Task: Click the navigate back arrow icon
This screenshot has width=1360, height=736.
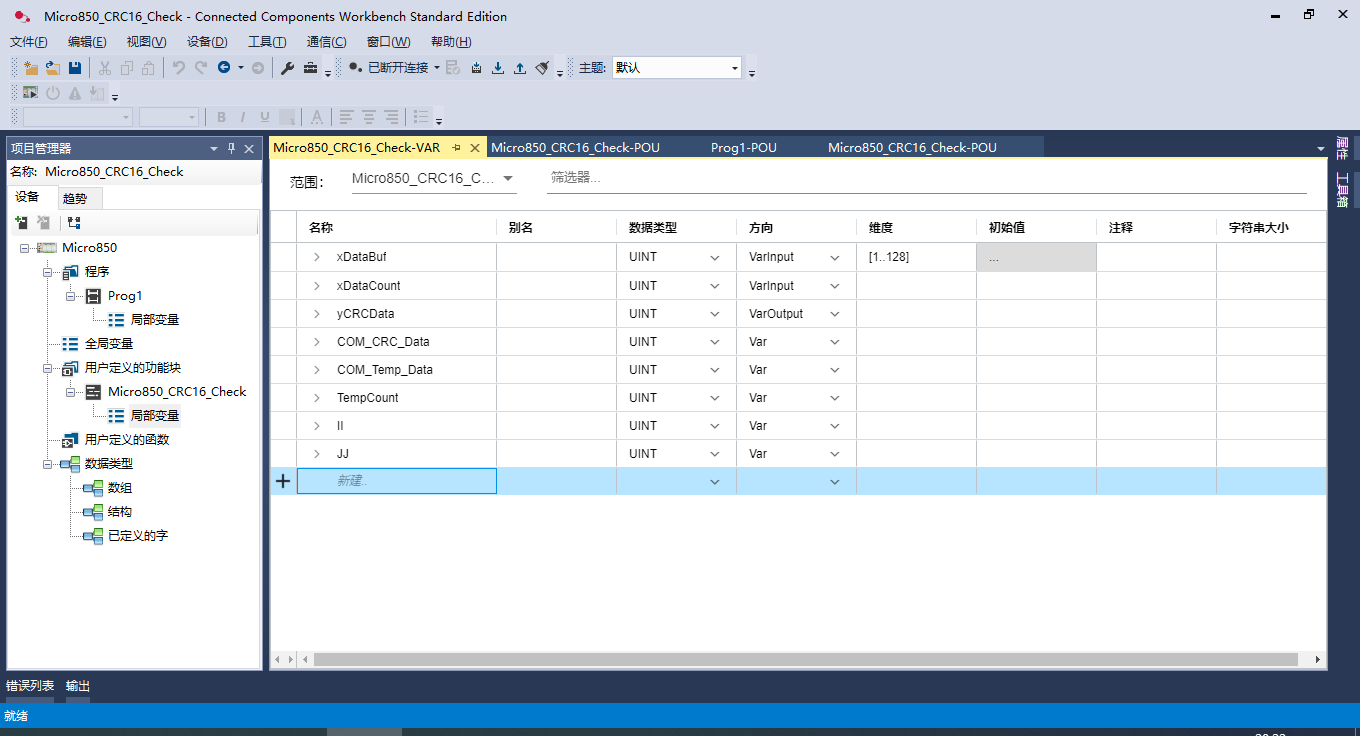Action: pyautogui.click(x=224, y=68)
